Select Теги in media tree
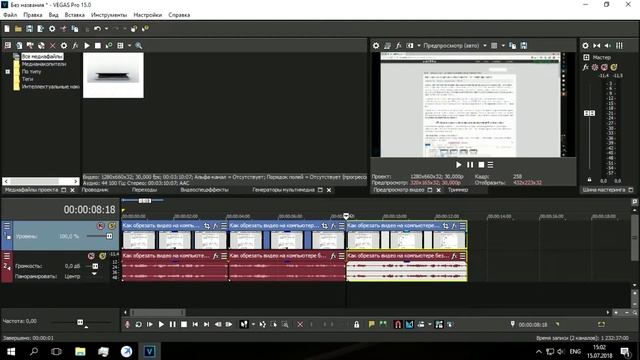Image resolution: width=640 pixels, height=360 pixels. 27,79
